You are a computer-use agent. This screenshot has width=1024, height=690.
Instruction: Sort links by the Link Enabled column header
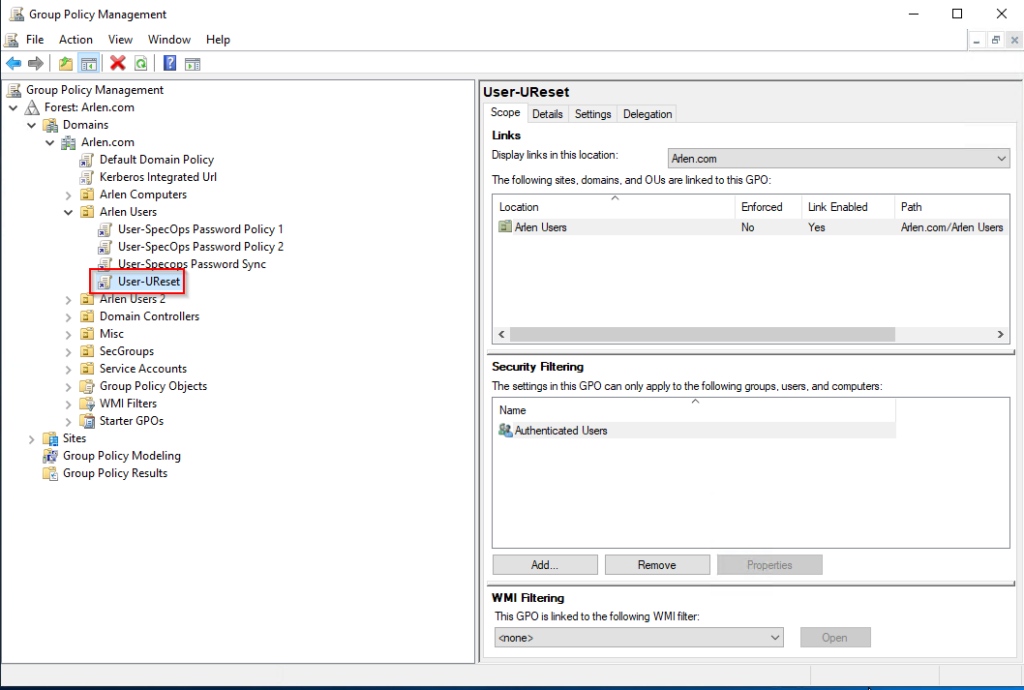[x=848, y=207]
